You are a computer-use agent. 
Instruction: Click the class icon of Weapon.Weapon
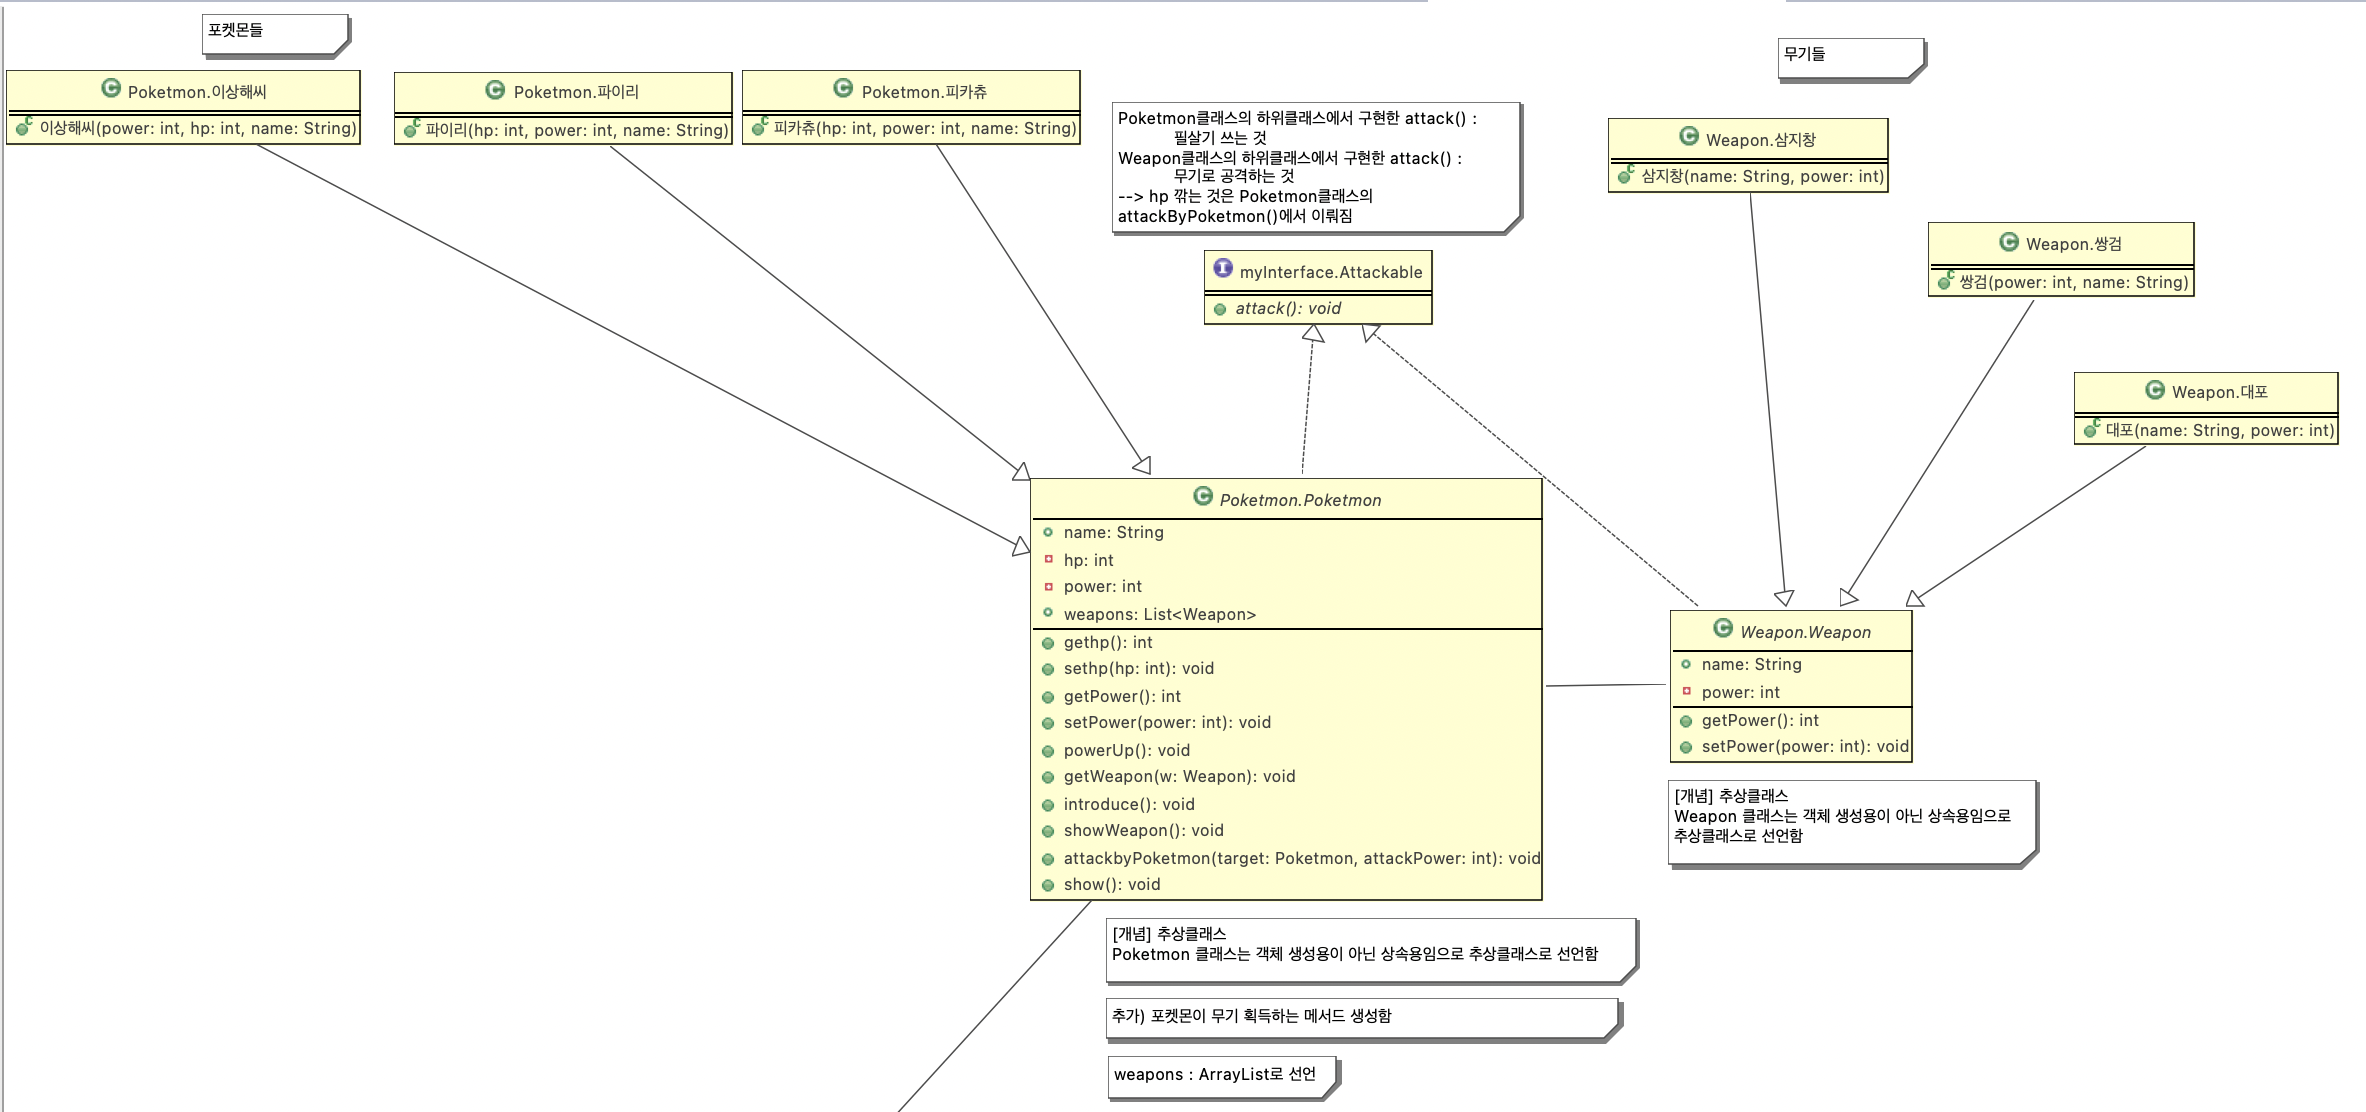(x=1722, y=628)
